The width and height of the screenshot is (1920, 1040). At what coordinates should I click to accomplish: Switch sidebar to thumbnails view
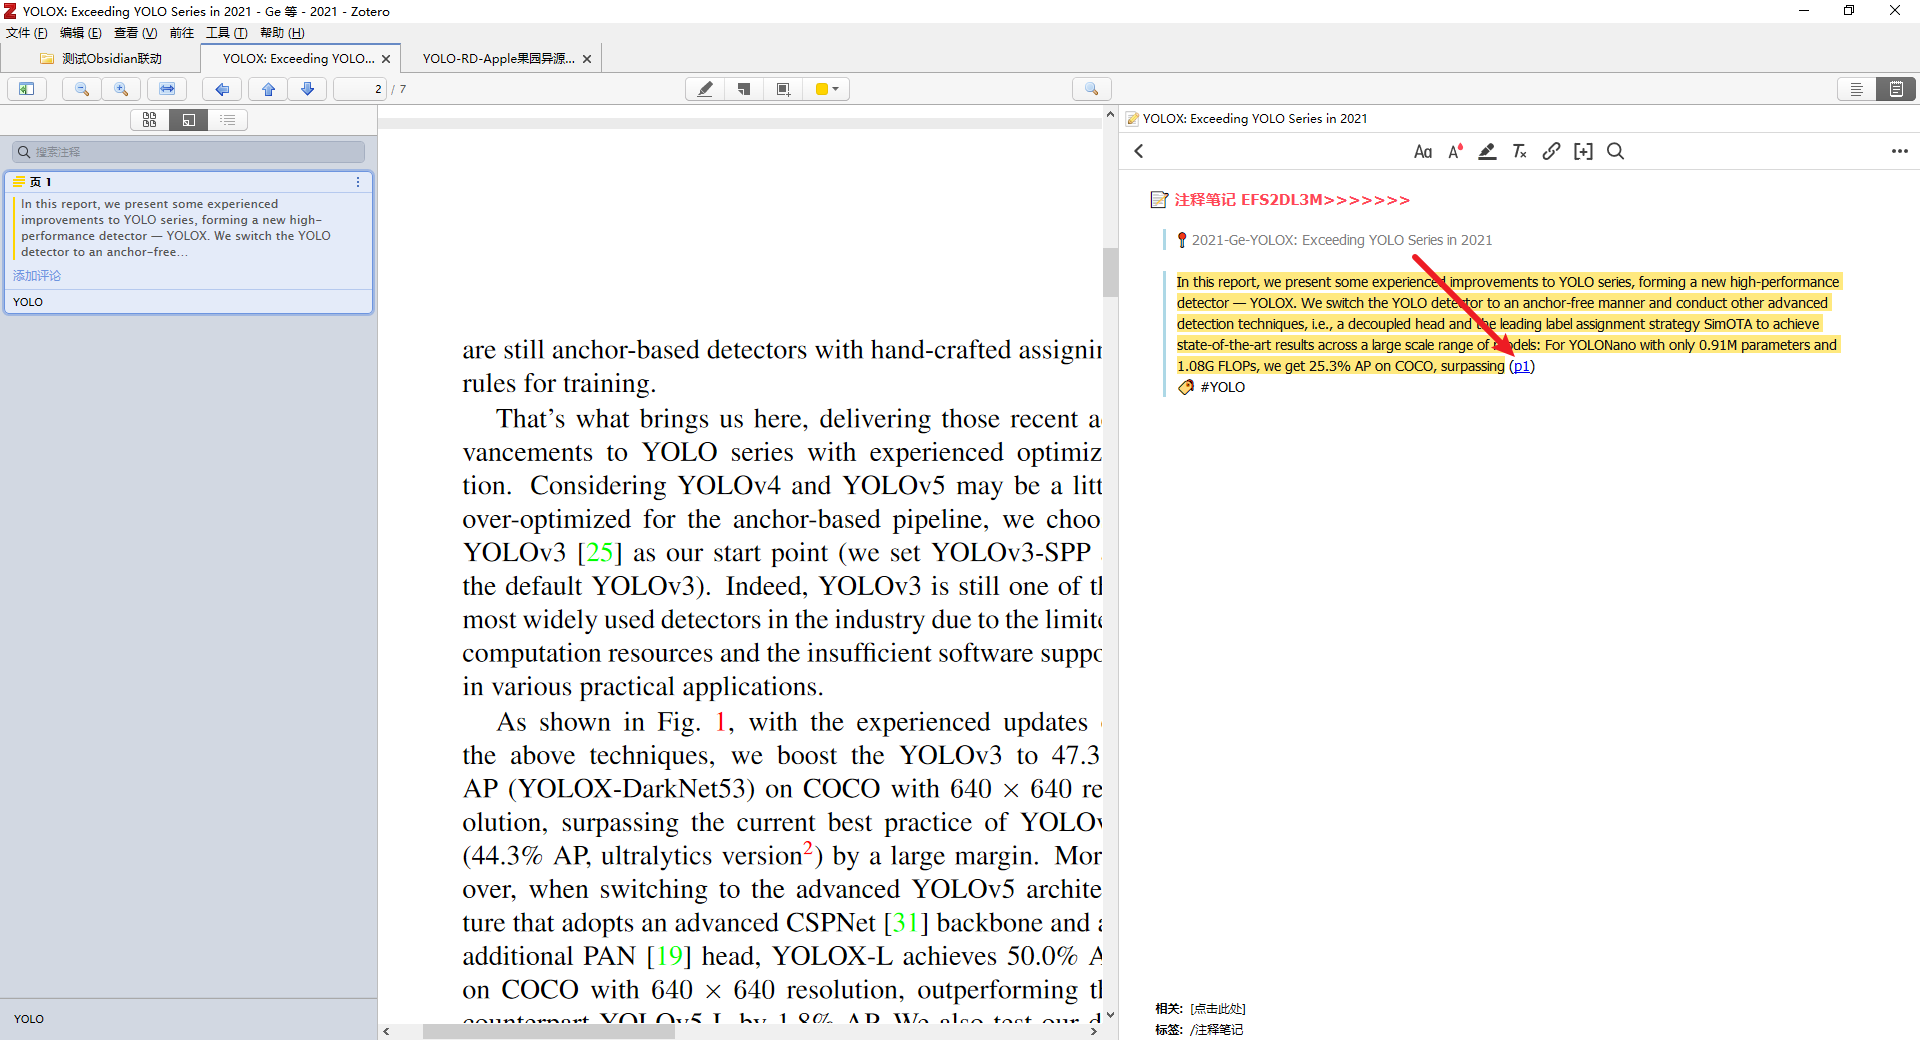click(150, 120)
